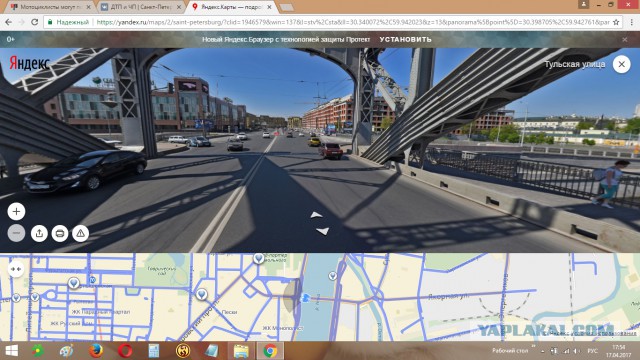The width and height of the screenshot is (640, 360).
Task: Switch to the Мотоциклисты могут tab
Action: pos(51,7)
